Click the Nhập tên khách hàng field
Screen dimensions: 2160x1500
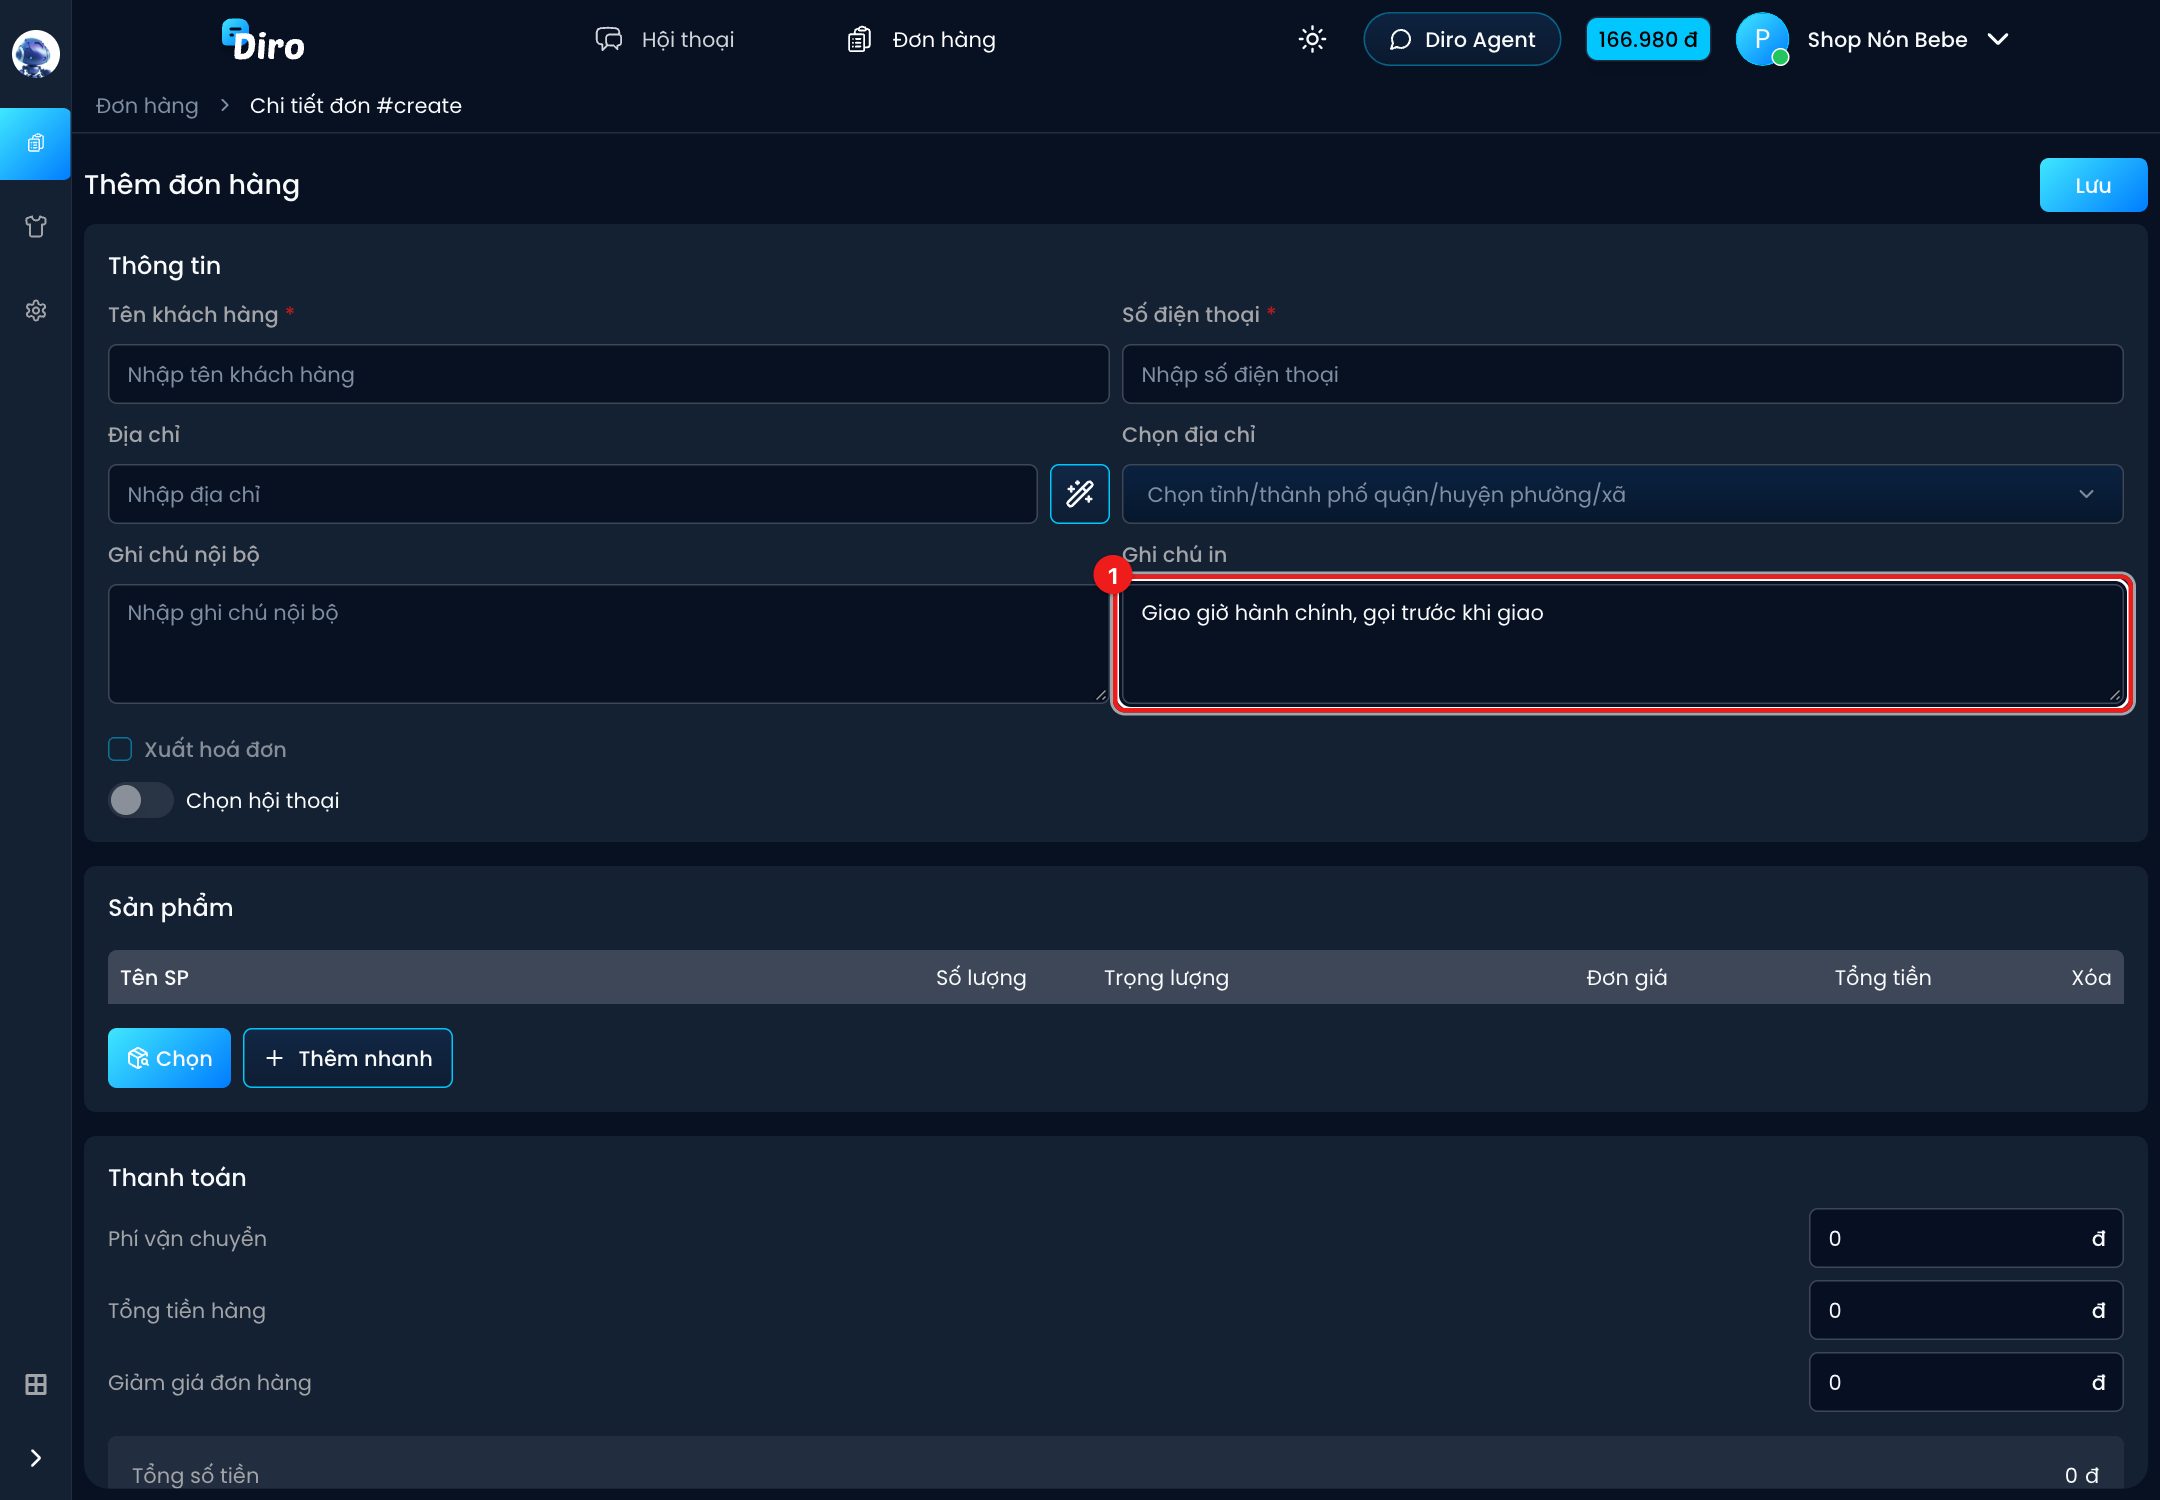pos(608,374)
